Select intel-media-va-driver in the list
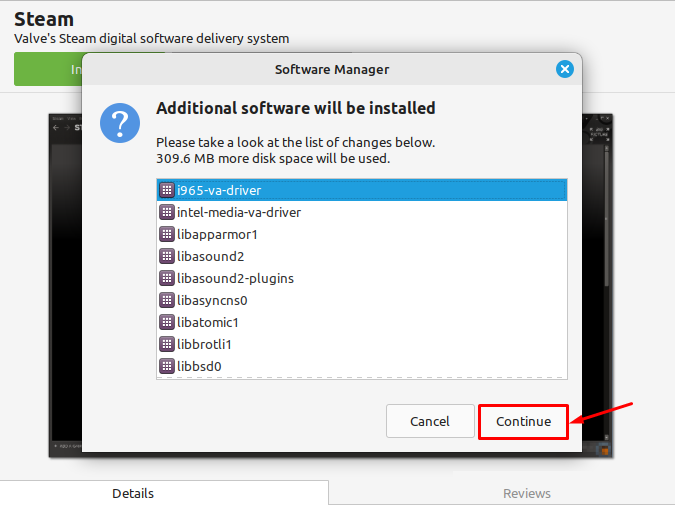Viewport: 675px width, 507px height. (x=239, y=212)
